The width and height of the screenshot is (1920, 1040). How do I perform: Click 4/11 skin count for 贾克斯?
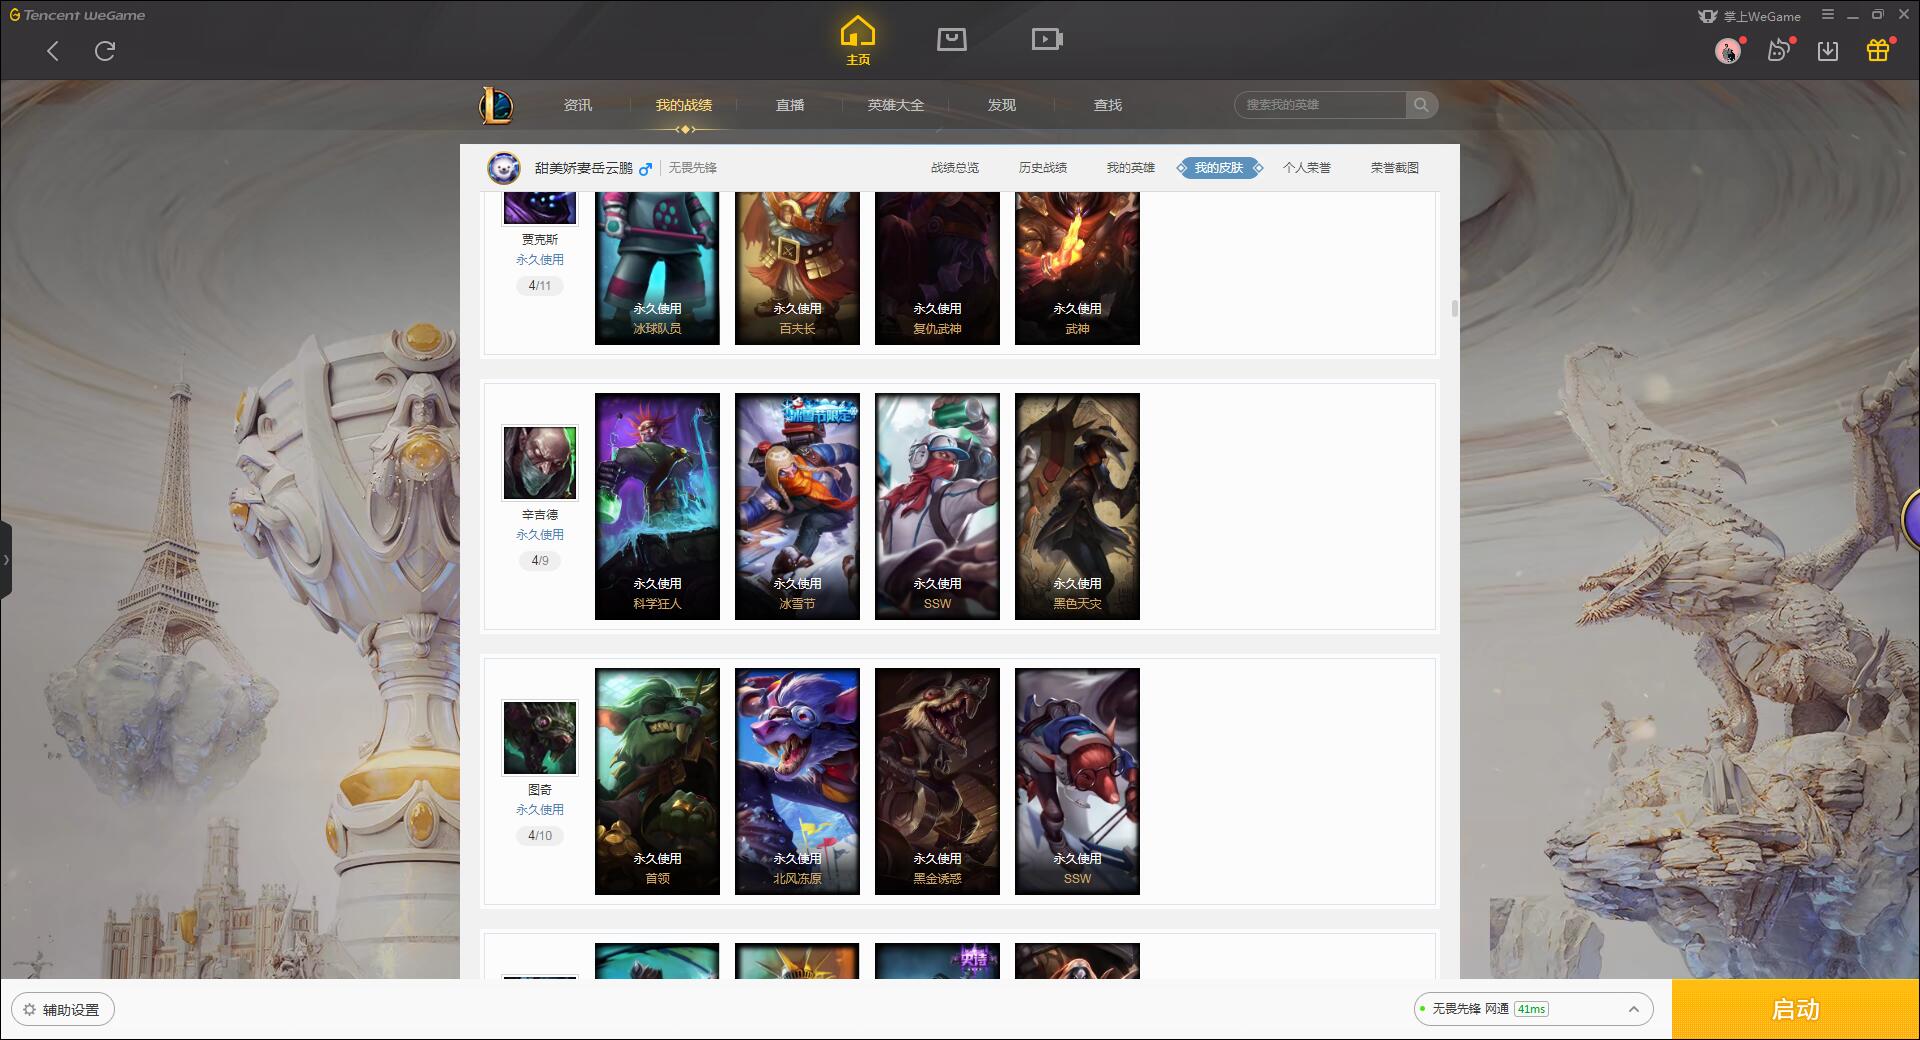[x=540, y=286]
